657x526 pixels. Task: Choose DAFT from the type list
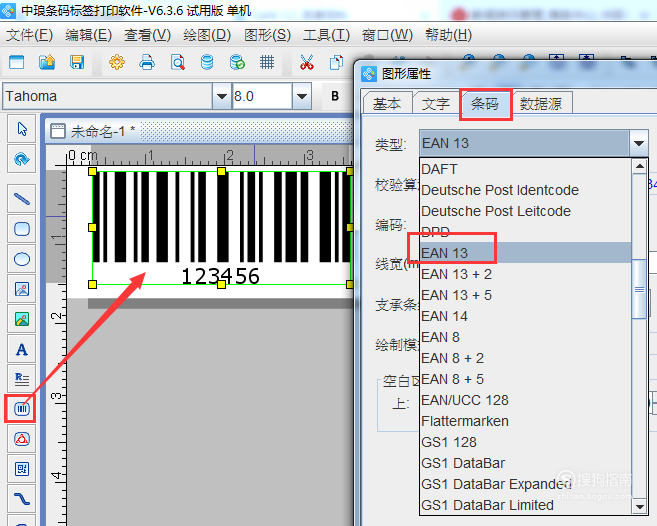[526, 169]
